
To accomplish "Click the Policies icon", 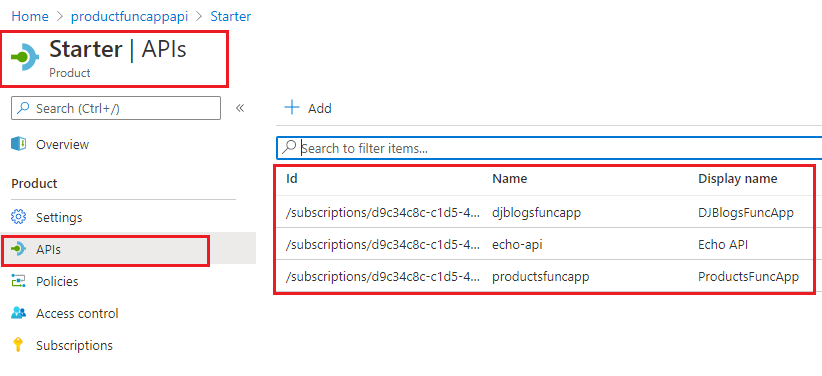I will pos(19,282).
